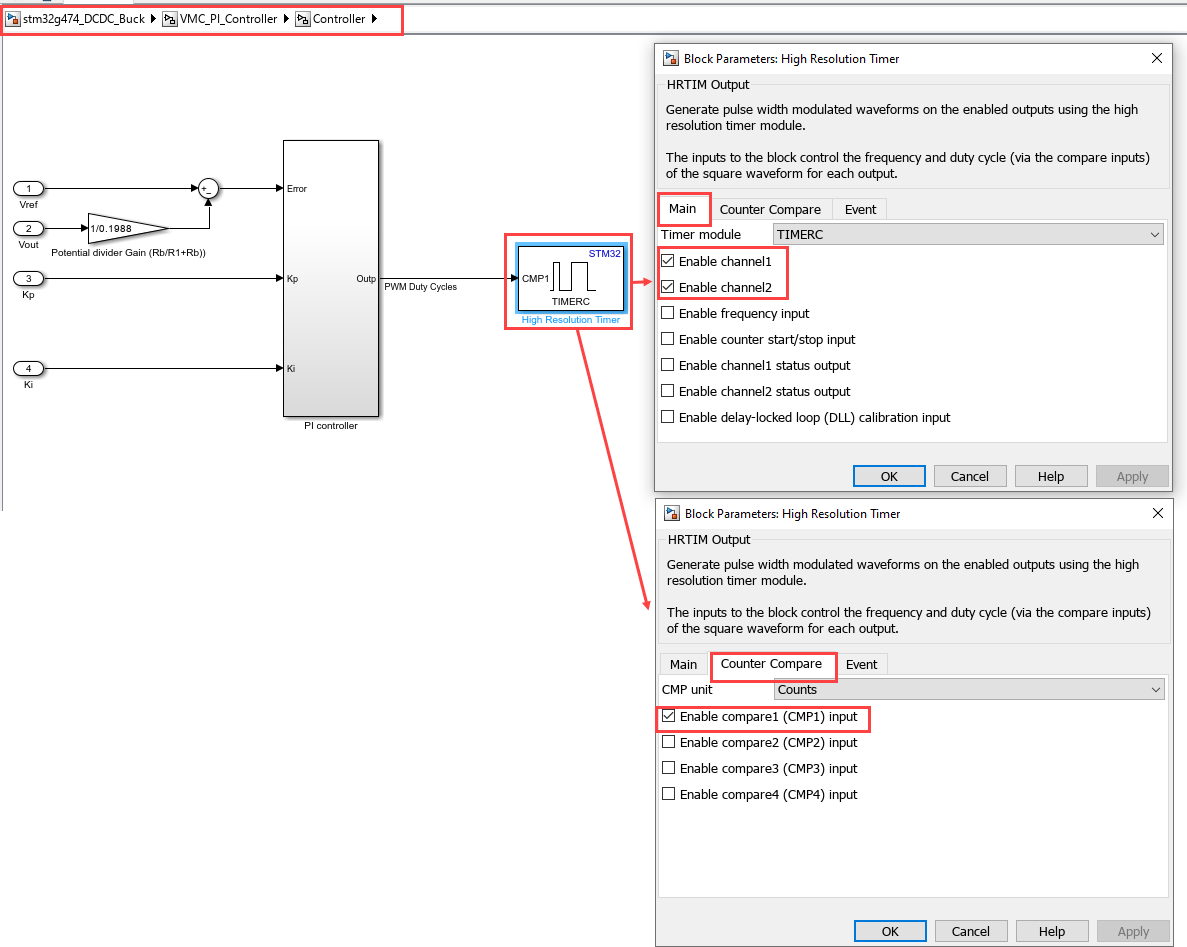The height and width of the screenshot is (947, 1187).
Task: Switch to Counter Compare tab in upper dialog
Action: (x=770, y=209)
